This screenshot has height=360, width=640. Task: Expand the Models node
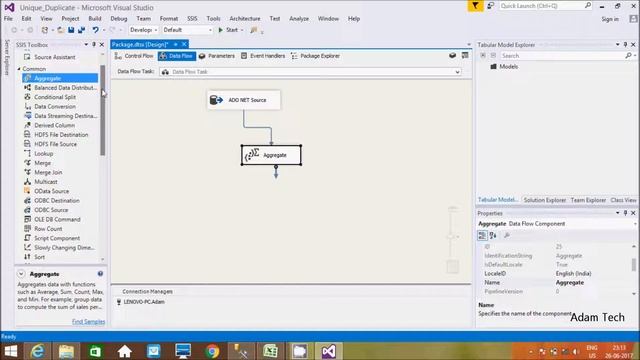pyautogui.click(x=504, y=67)
